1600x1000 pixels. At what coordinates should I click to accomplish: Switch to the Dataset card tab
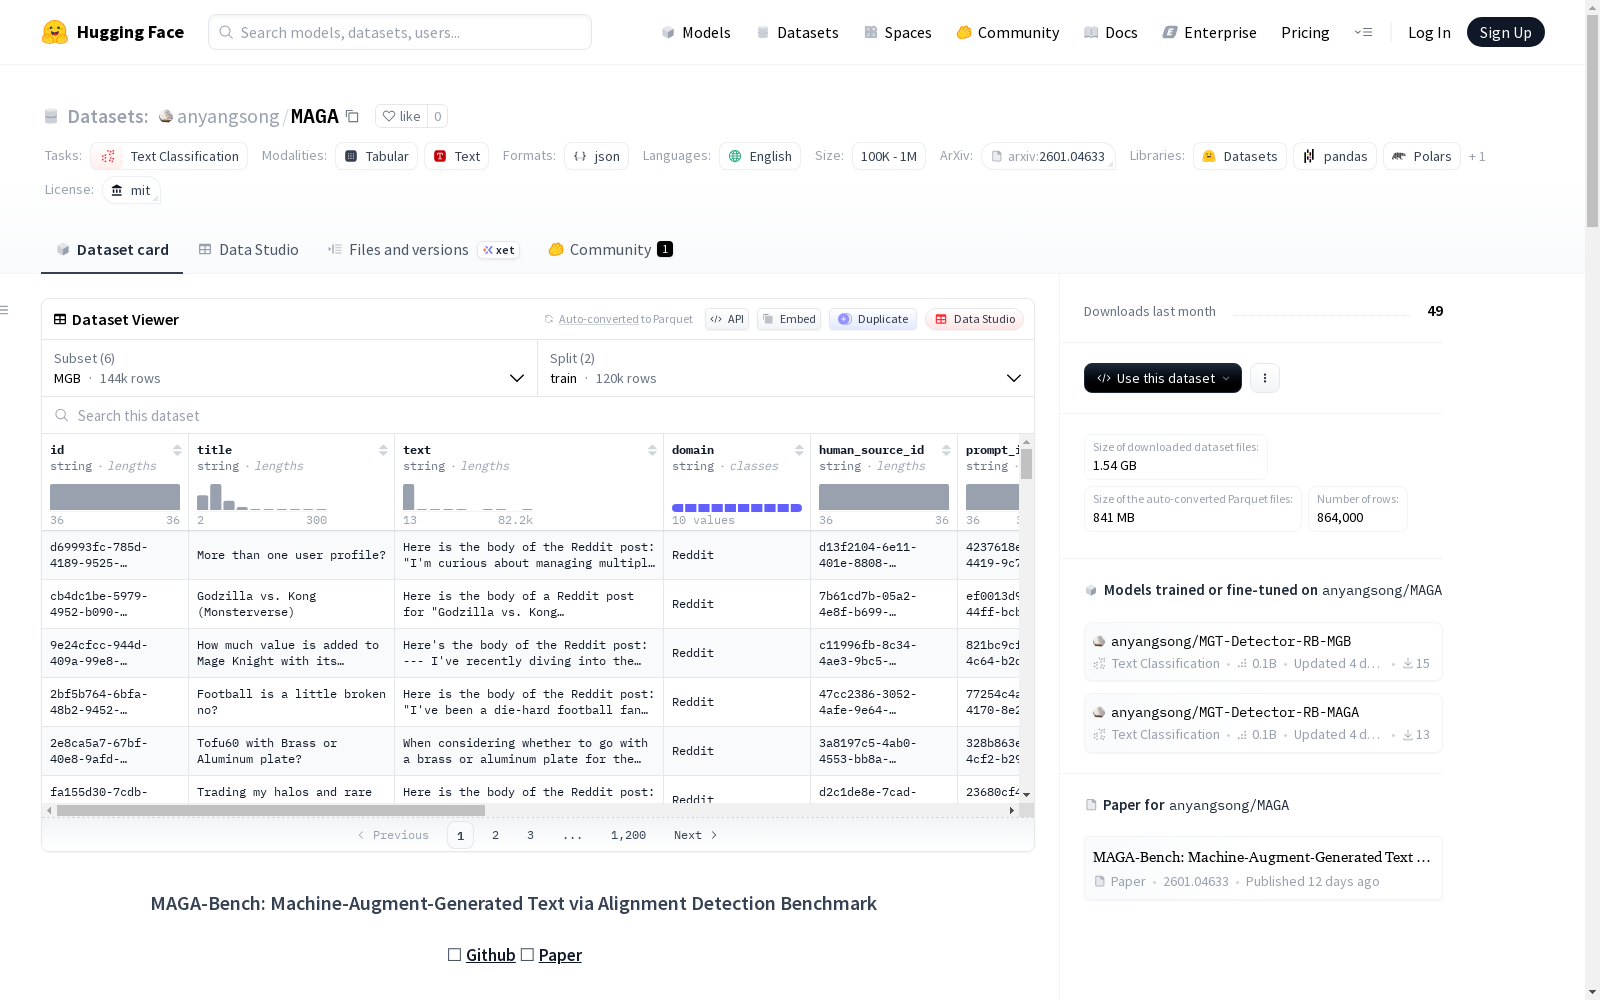(x=112, y=250)
